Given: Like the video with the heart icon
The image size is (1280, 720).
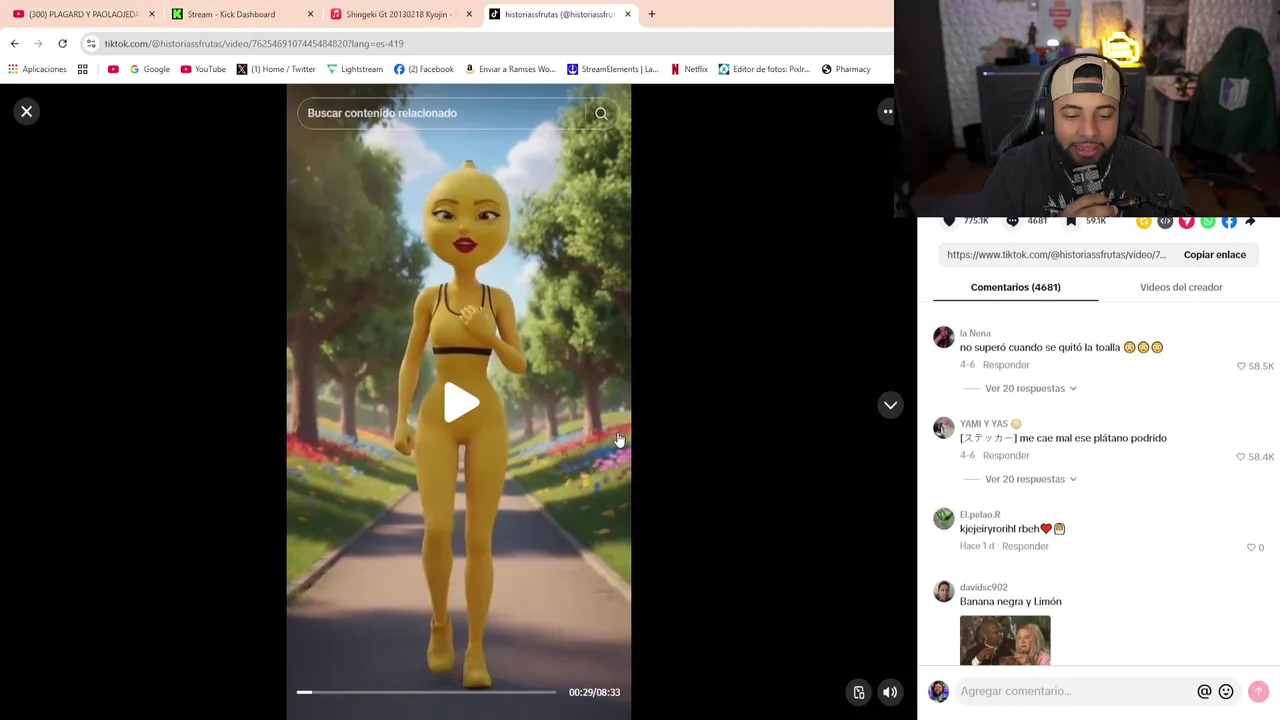Looking at the screenshot, I should [949, 221].
